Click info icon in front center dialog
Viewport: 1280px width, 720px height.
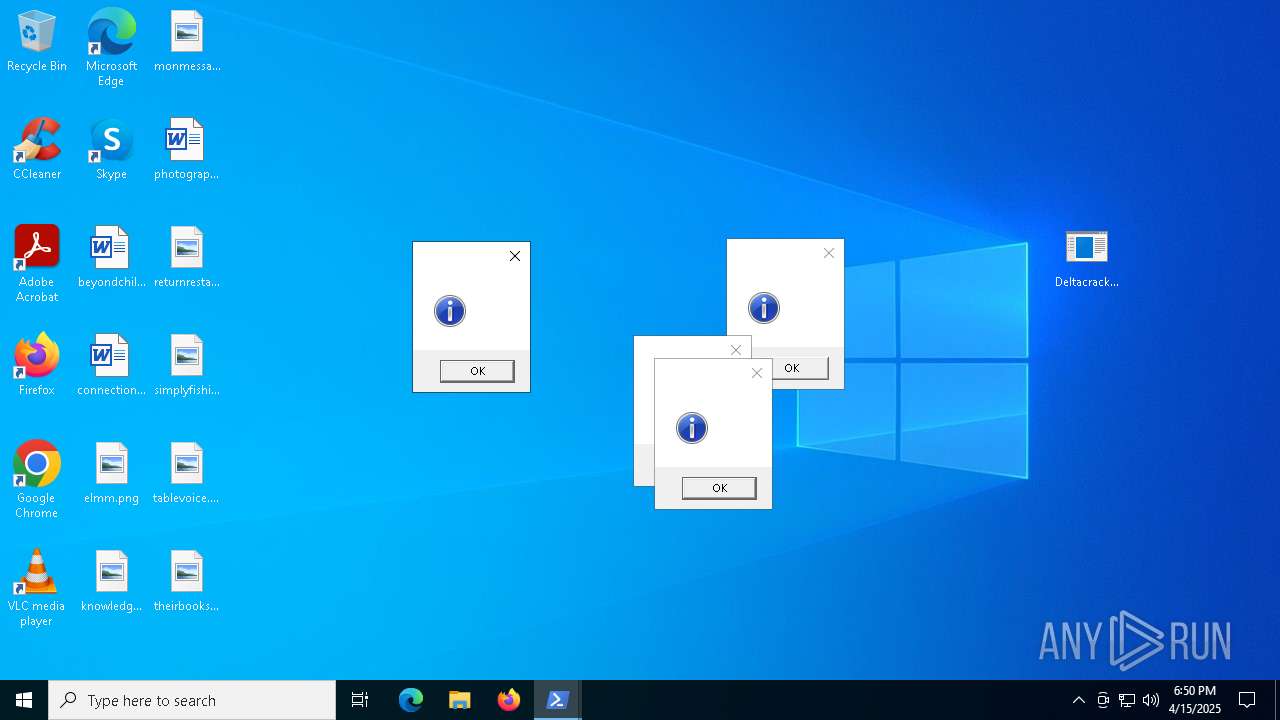pos(692,428)
